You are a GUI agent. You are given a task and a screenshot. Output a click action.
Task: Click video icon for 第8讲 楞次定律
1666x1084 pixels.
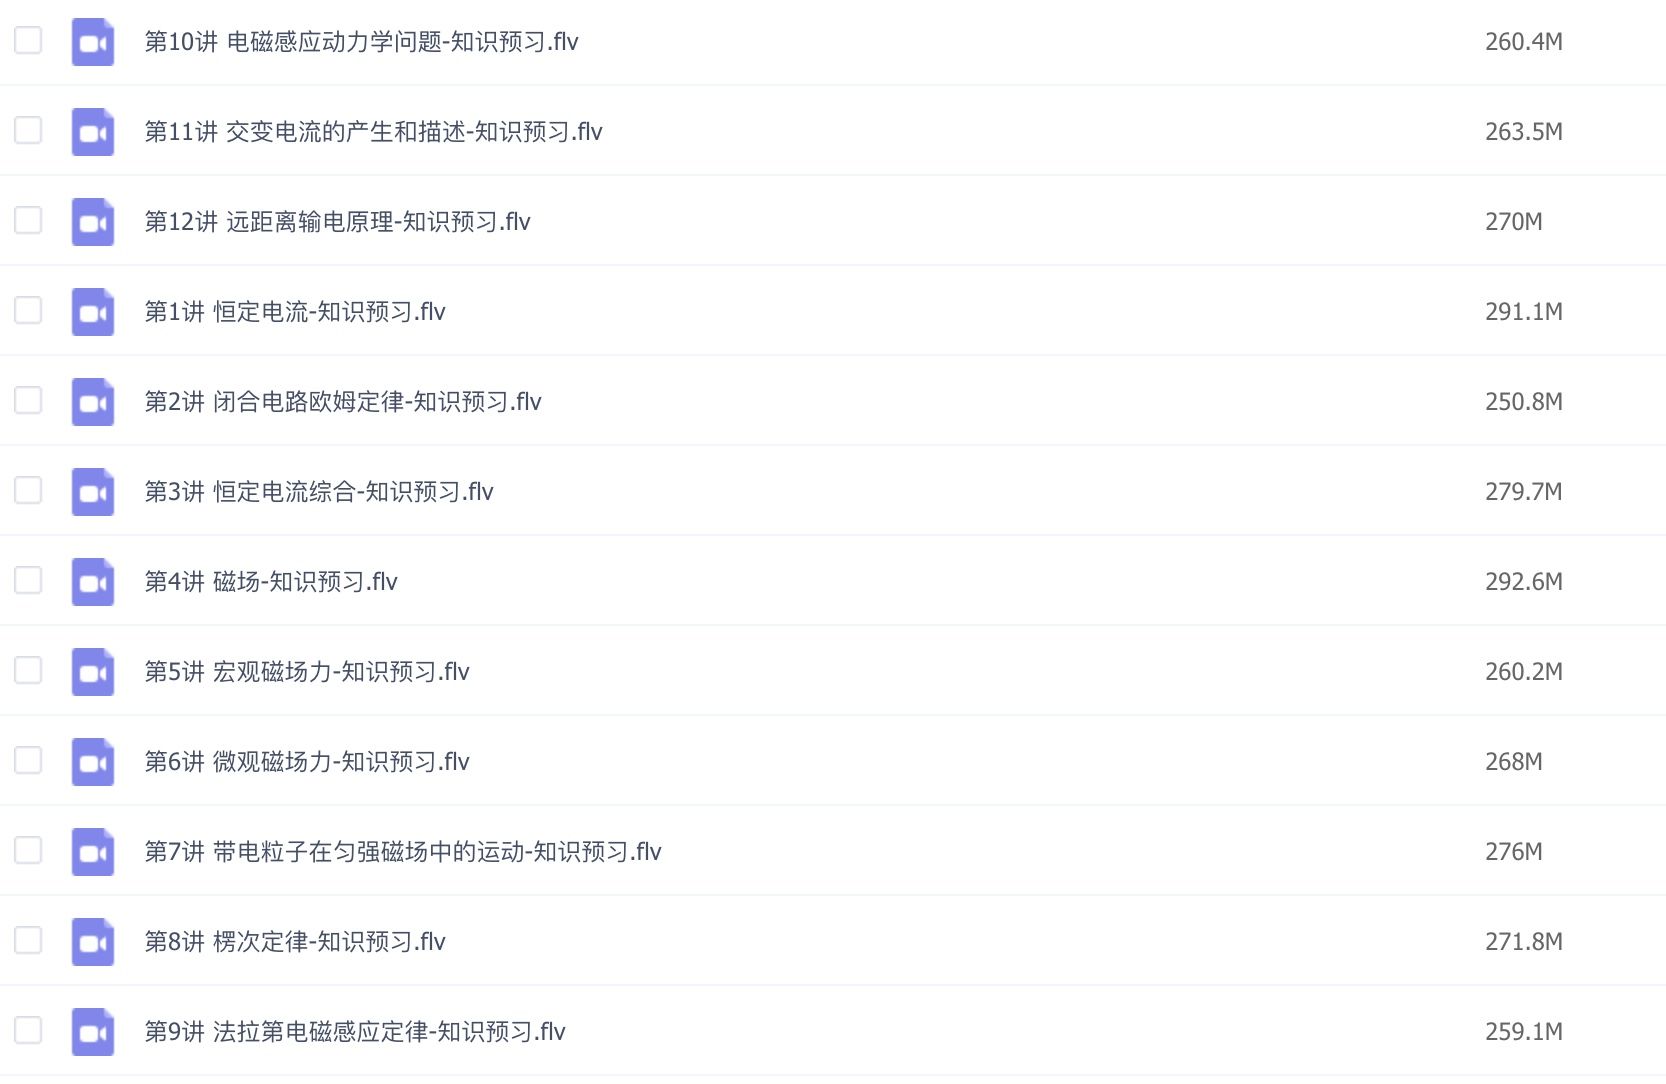93,942
